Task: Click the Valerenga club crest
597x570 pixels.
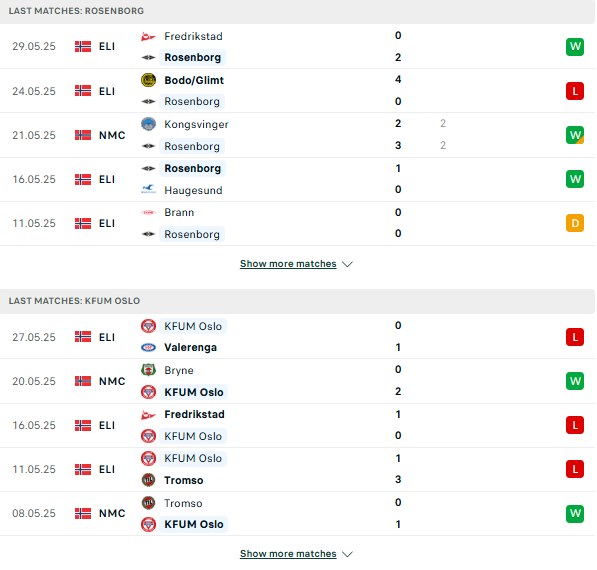Action: click(x=148, y=347)
